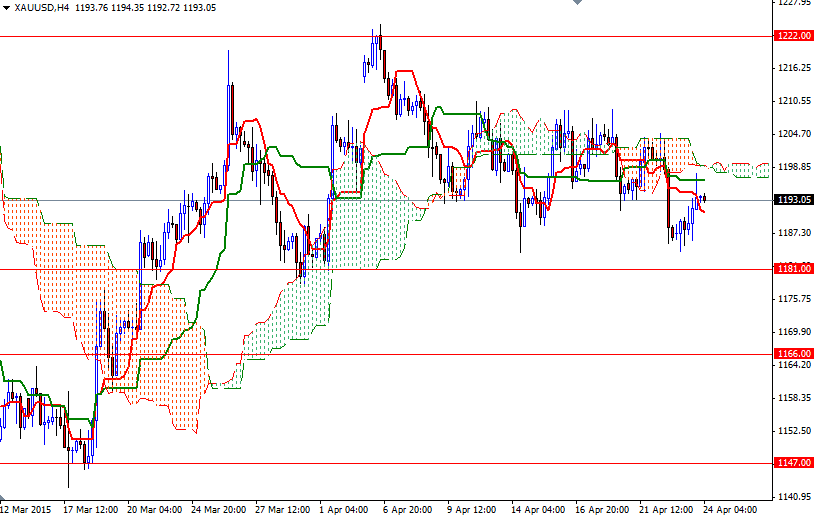Viewport: 814px width, 516px height.
Task: Click the gray chart shift marker at top
Action: (x=577, y=3)
